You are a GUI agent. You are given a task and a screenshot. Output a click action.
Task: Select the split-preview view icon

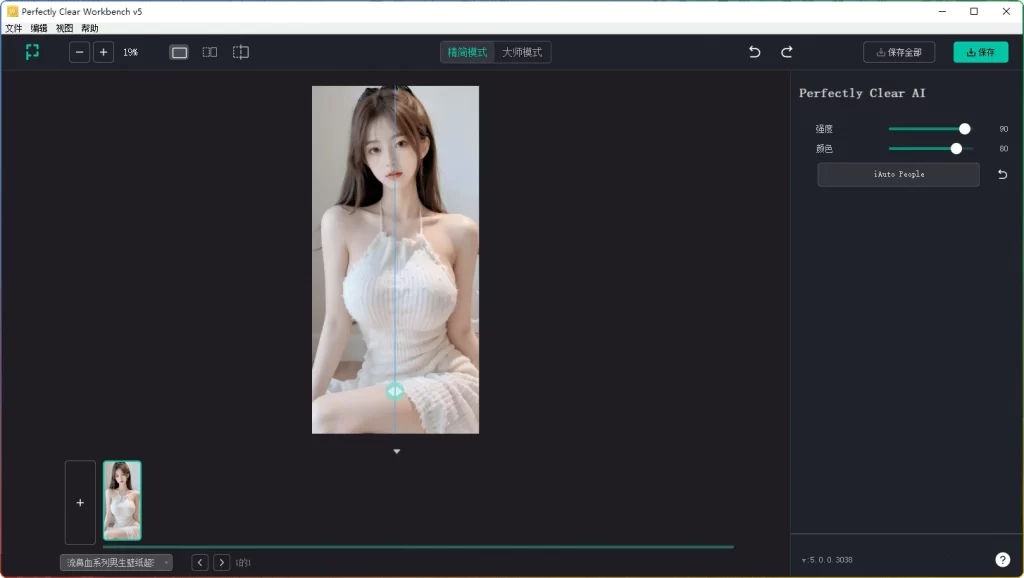pos(240,51)
